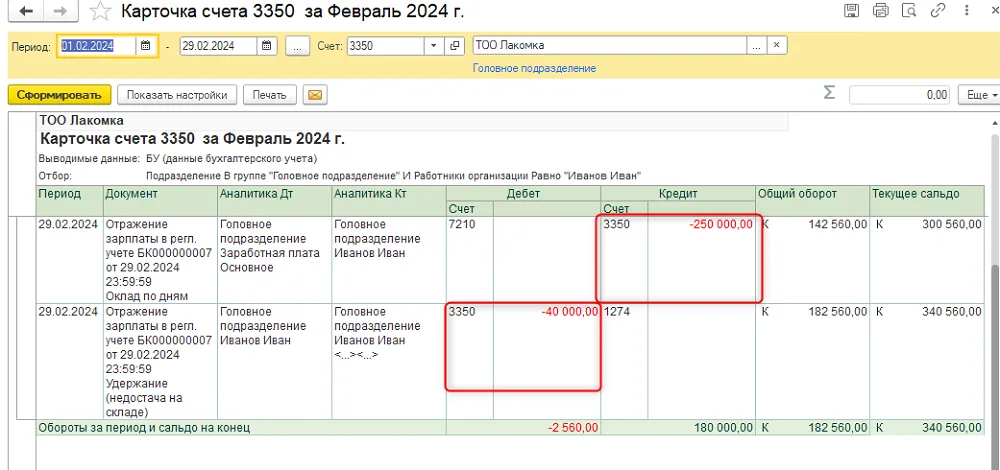Print report using the top-right printer icon
The height and width of the screenshot is (470, 1000).
tap(880, 10)
